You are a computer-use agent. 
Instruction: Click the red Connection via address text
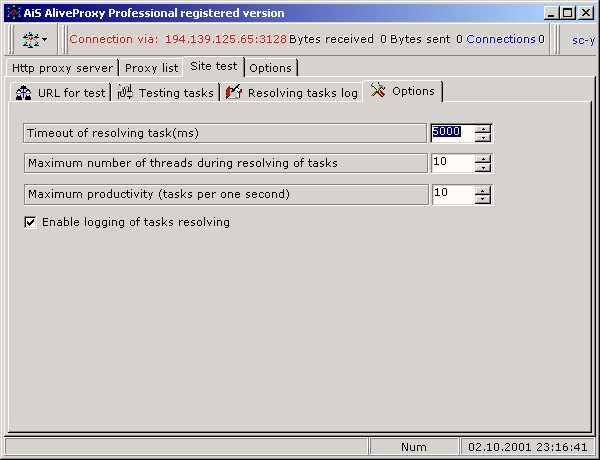point(178,39)
